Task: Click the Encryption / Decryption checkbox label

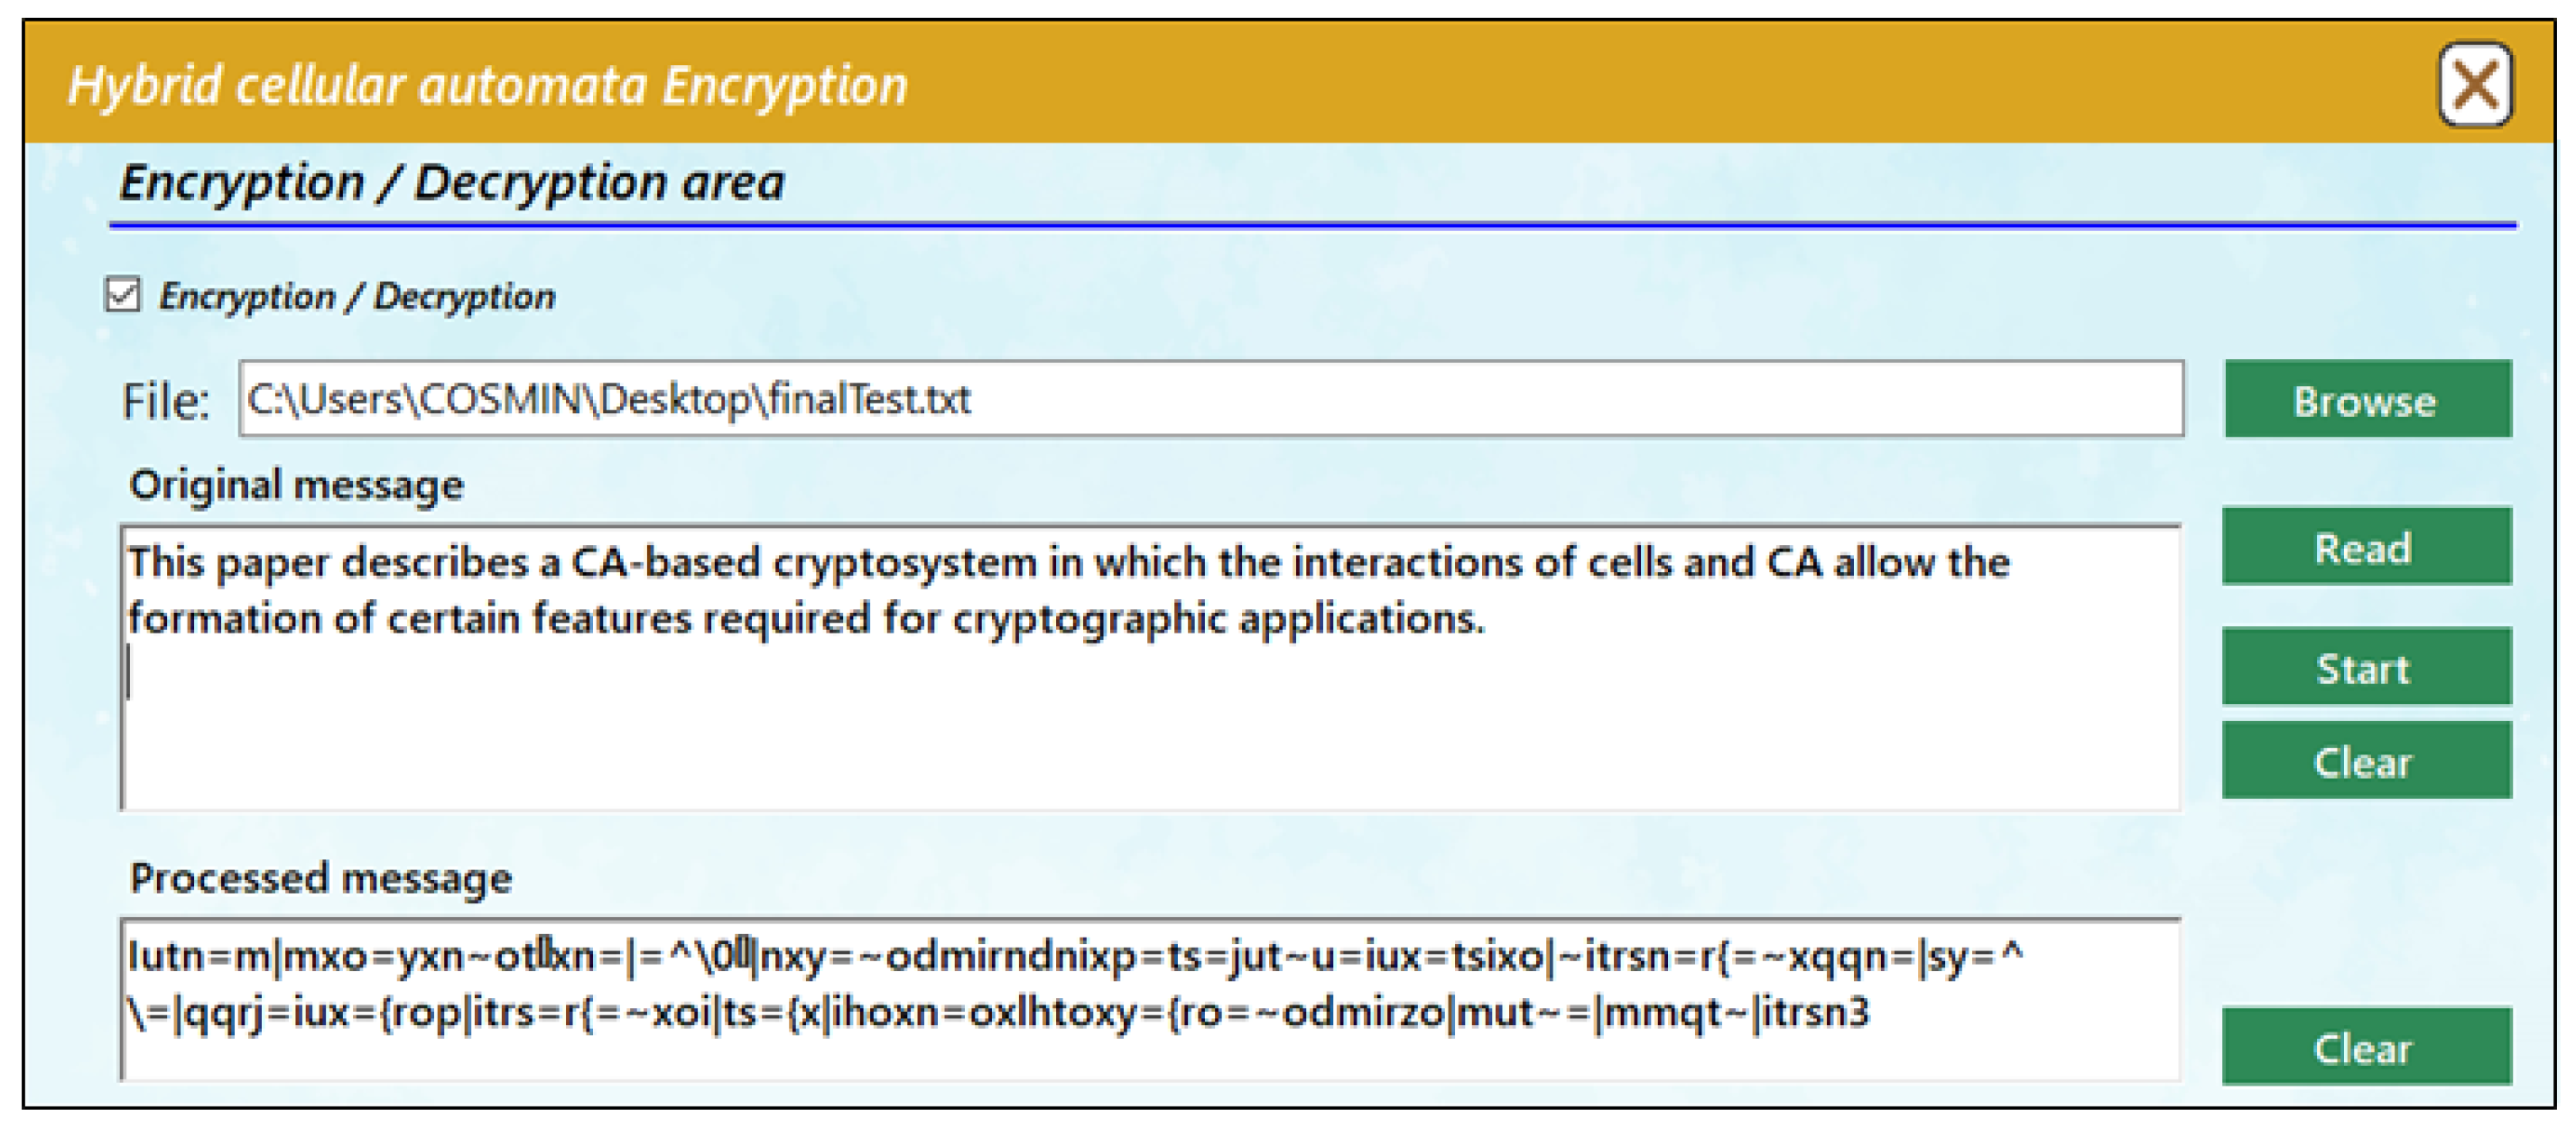Action: (356, 297)
